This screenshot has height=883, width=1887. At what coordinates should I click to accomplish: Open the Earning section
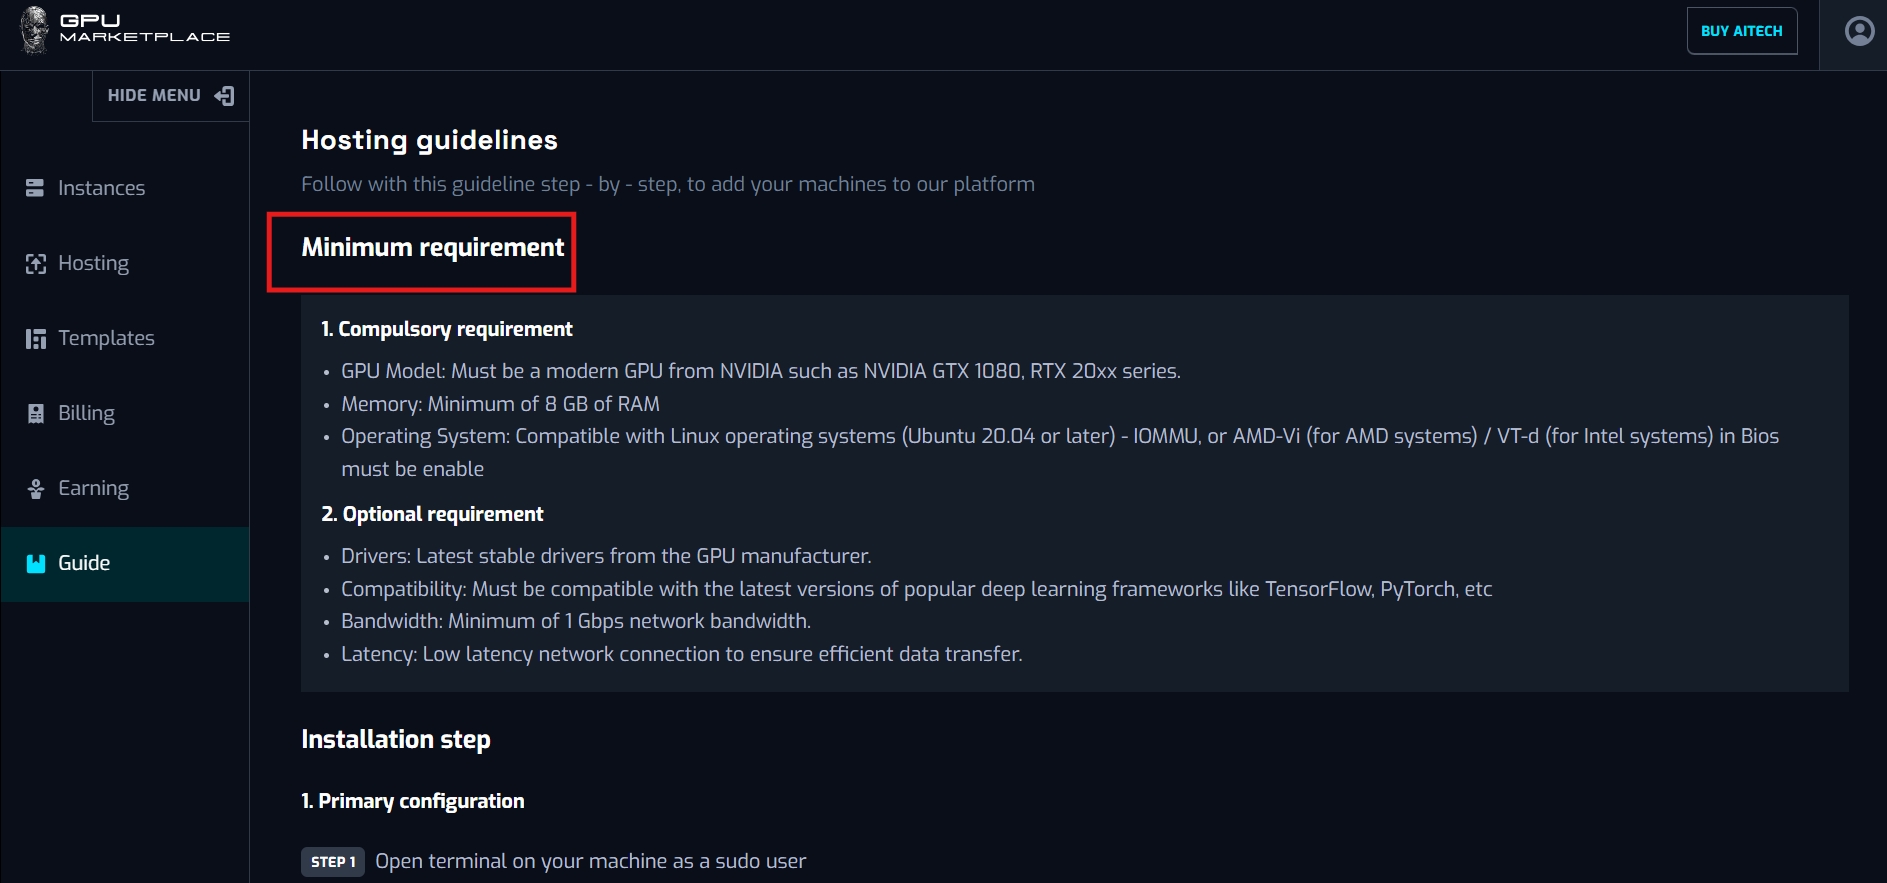(93, 488)
